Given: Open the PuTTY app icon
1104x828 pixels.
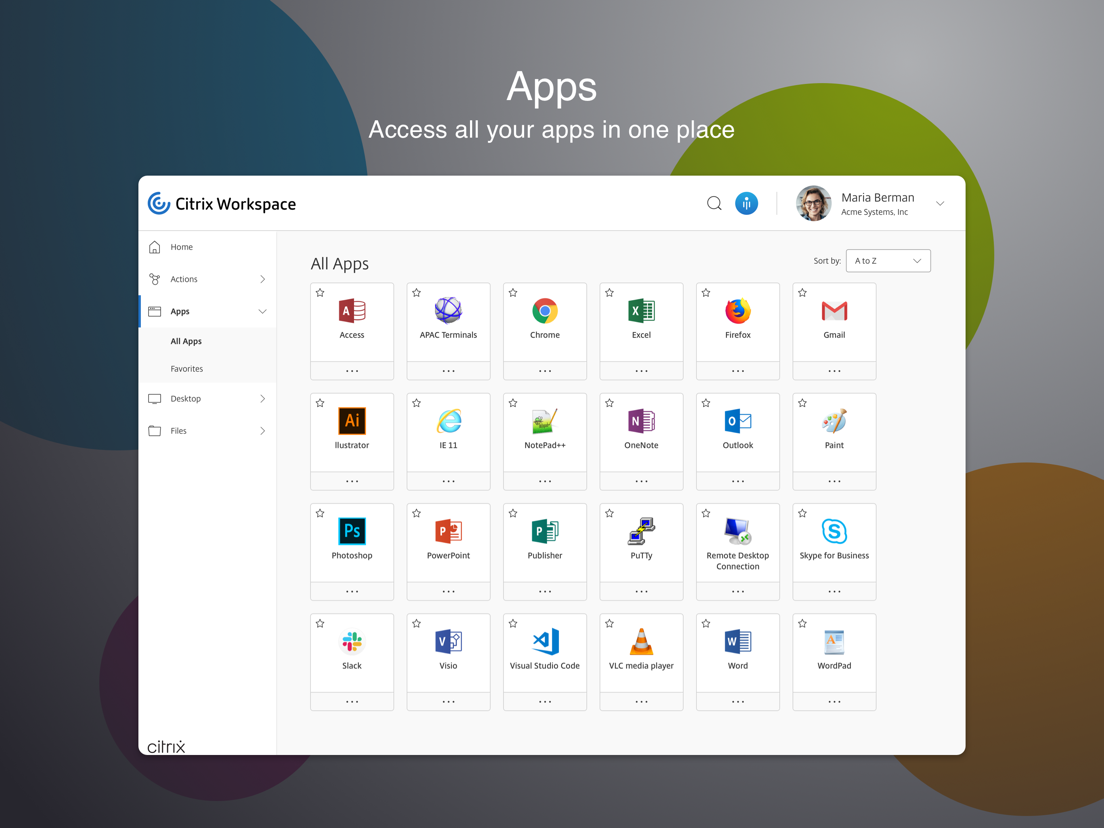Looking at the screenshot, I should (641, 531).
